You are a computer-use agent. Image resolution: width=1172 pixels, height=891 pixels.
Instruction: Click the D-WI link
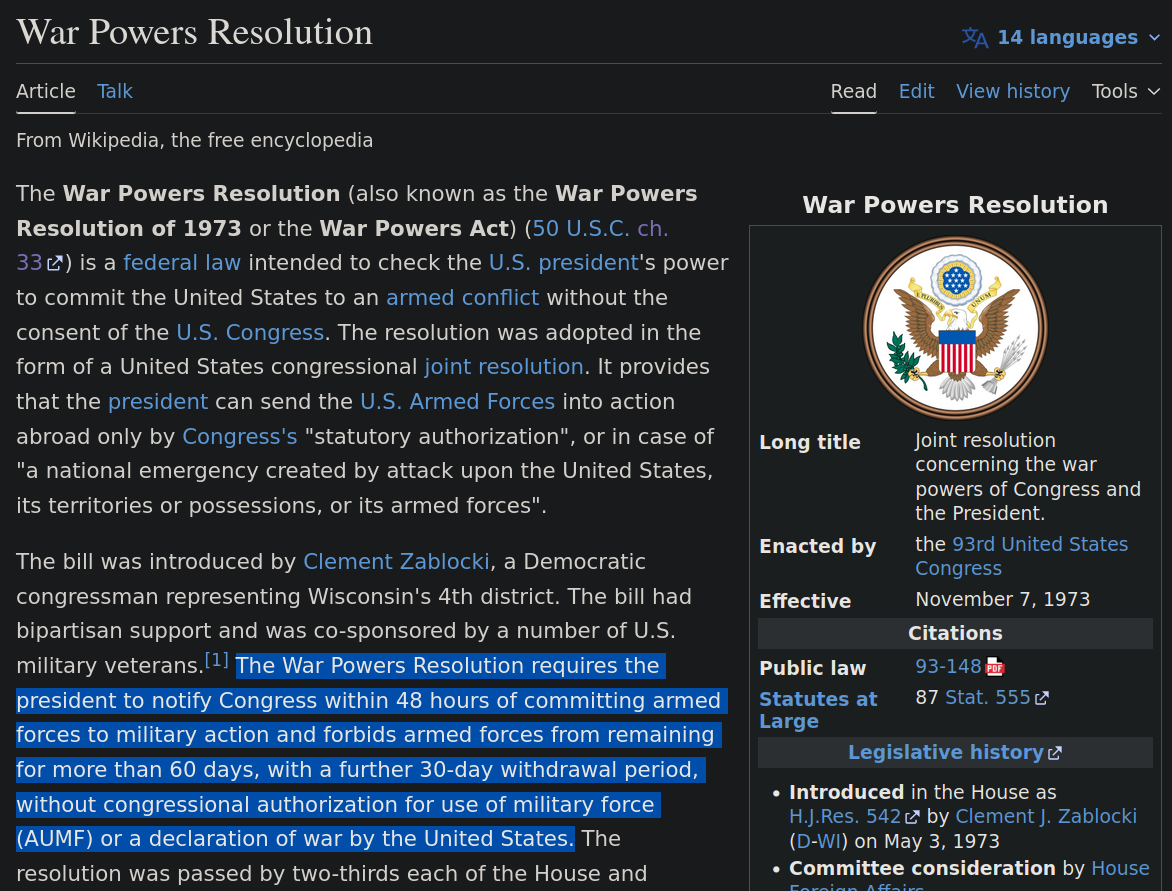click(x=818, y=841)
